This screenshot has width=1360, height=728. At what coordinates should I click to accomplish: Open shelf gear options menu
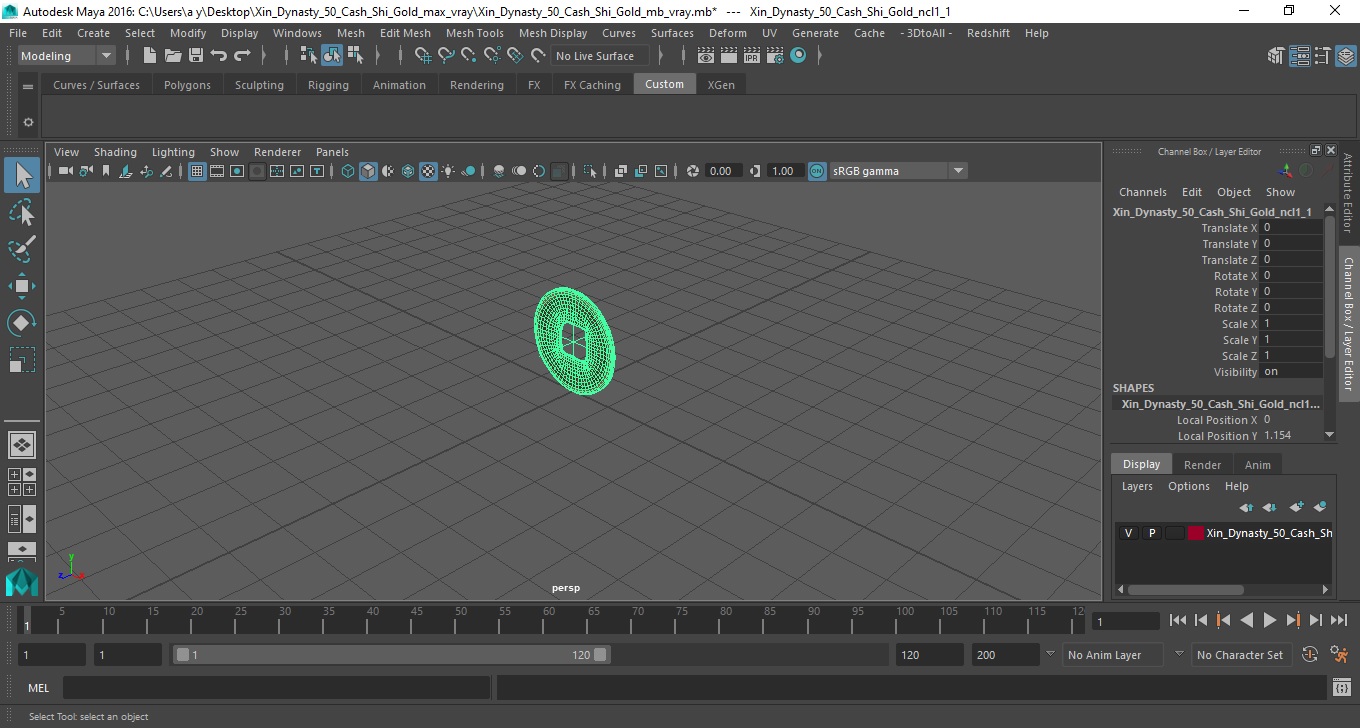(x=28, y=123)
